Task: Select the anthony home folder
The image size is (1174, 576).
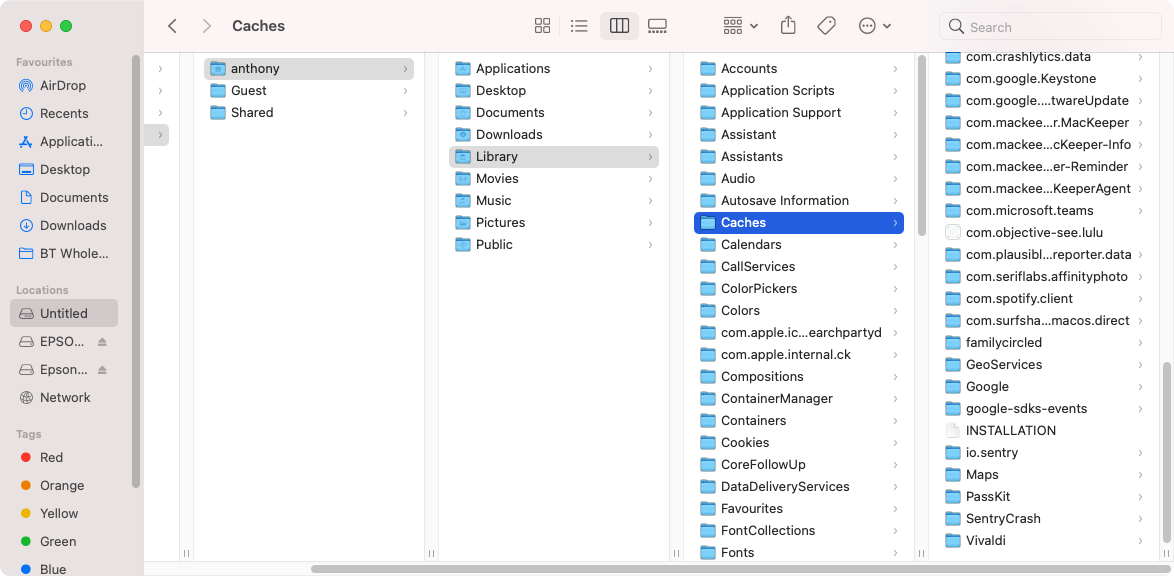Action: 308,68
